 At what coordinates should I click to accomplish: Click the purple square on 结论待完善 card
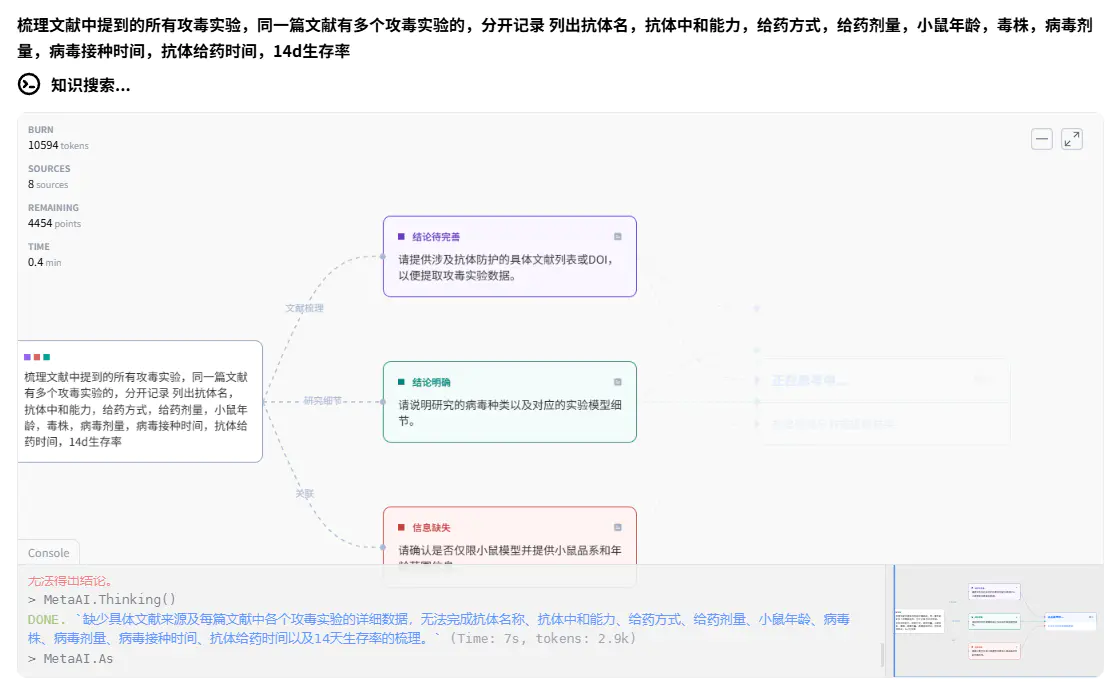[x=401, y=237]
